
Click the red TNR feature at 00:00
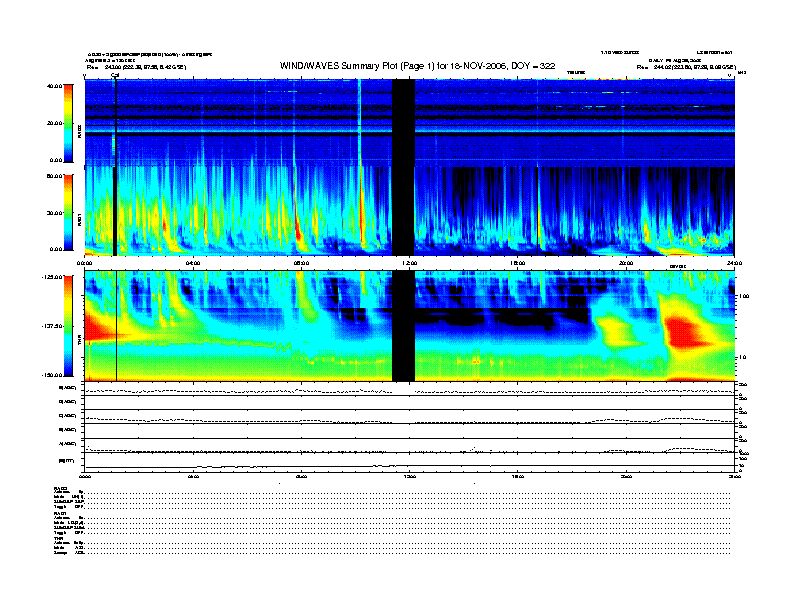point(97,326)
